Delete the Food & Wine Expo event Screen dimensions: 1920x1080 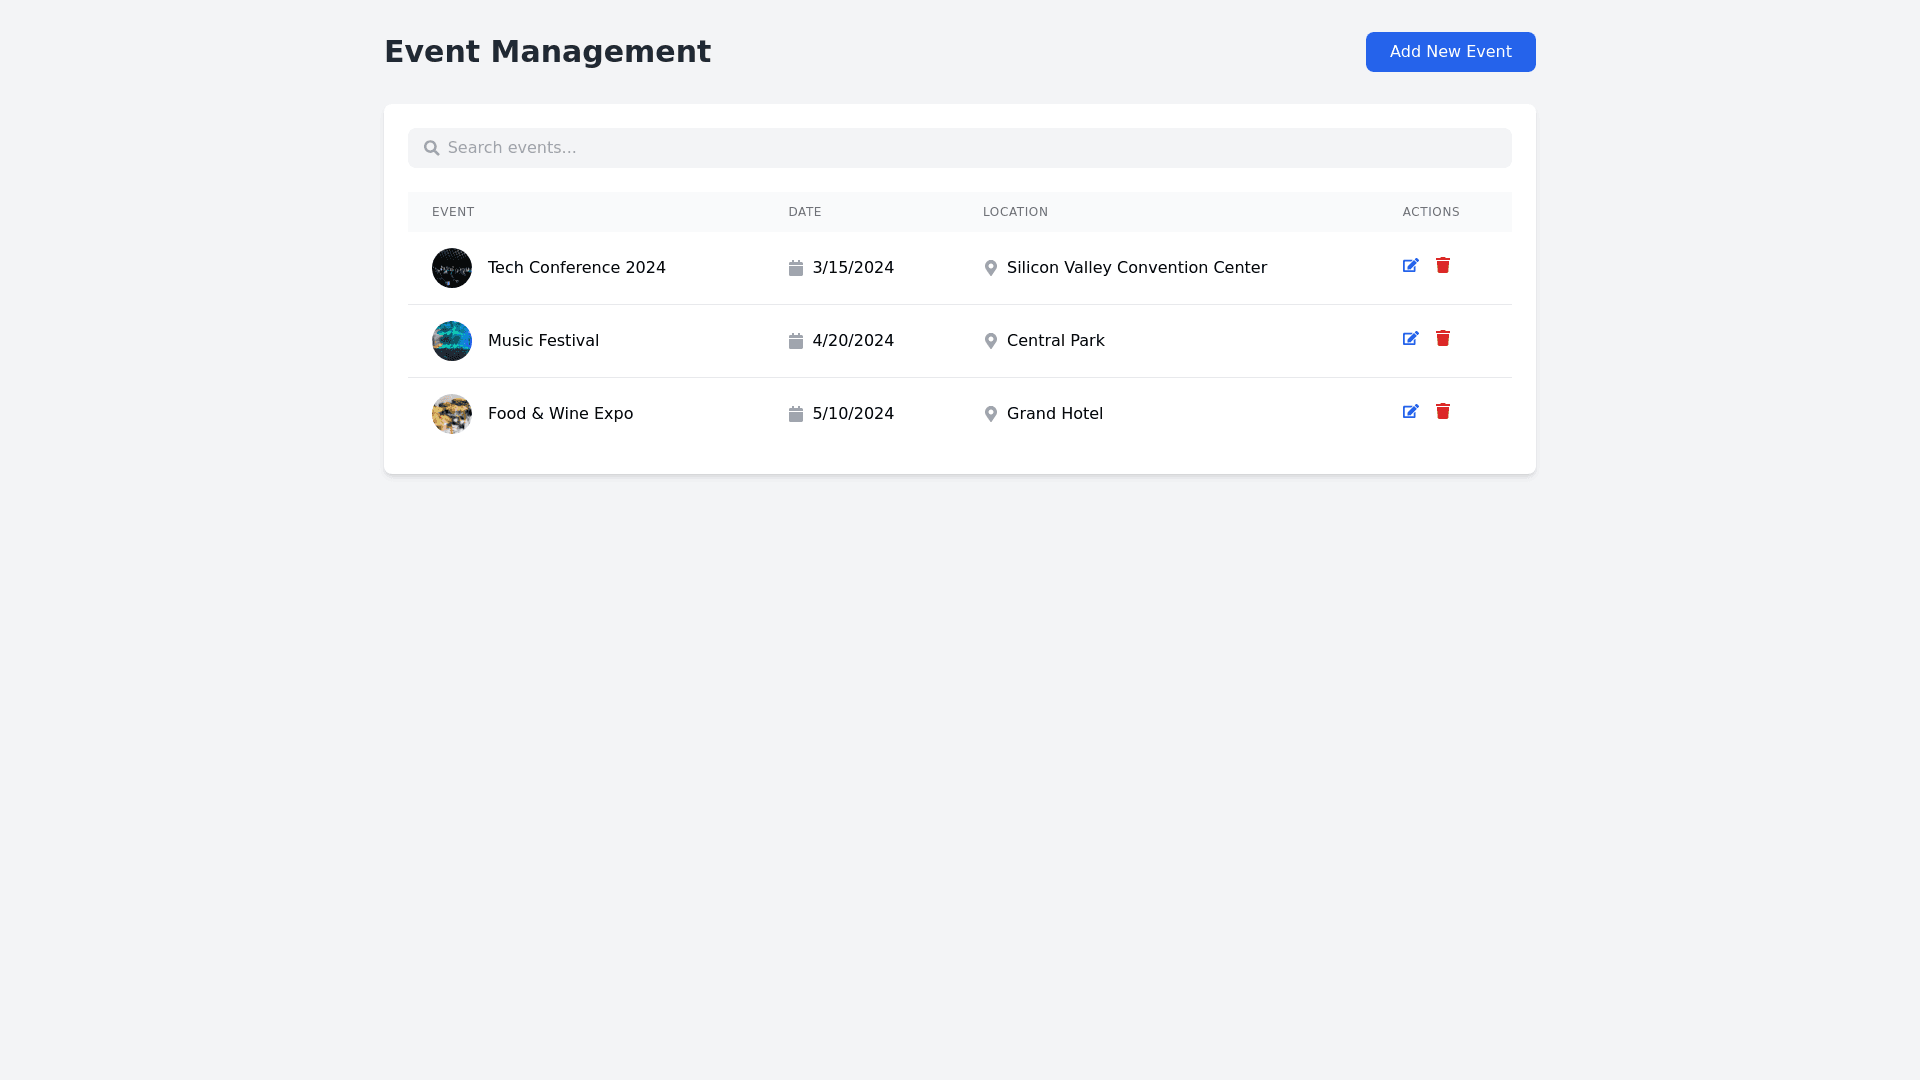tap(1442, 411)
